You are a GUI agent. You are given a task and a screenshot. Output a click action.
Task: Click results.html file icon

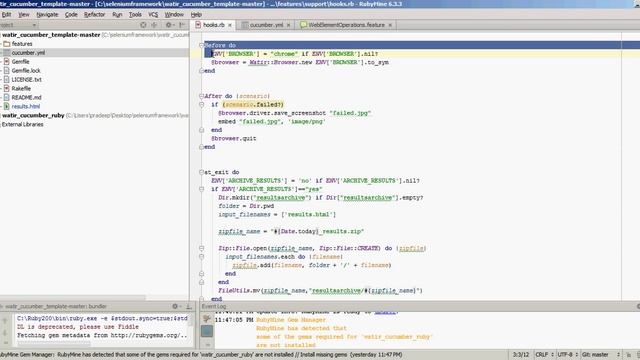coord(7,107)
